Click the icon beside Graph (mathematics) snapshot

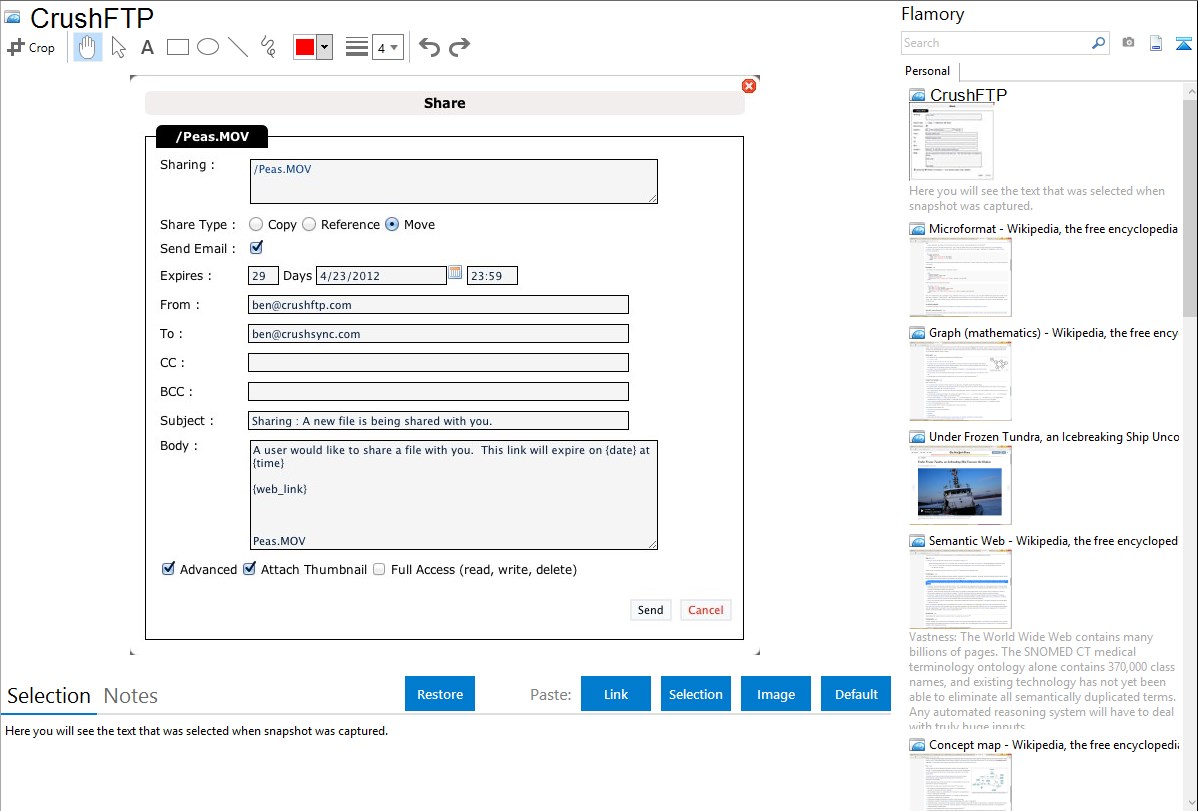[x=917, y=333]
